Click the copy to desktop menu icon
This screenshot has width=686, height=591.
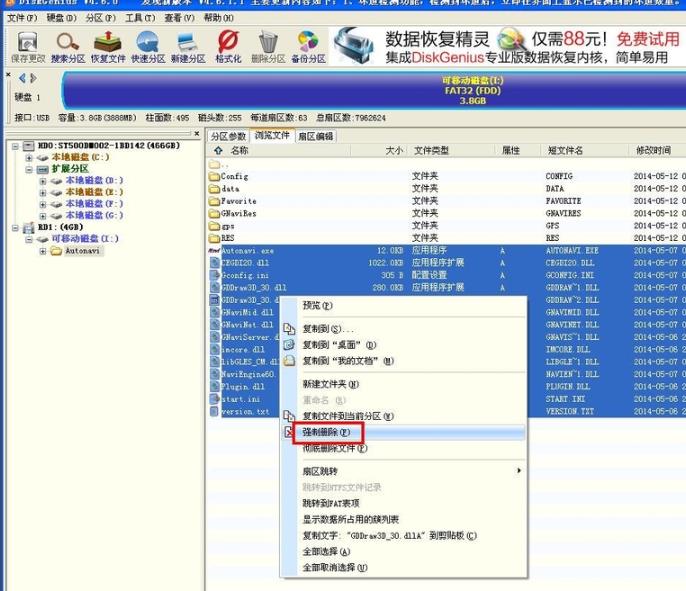click(289, 345)
